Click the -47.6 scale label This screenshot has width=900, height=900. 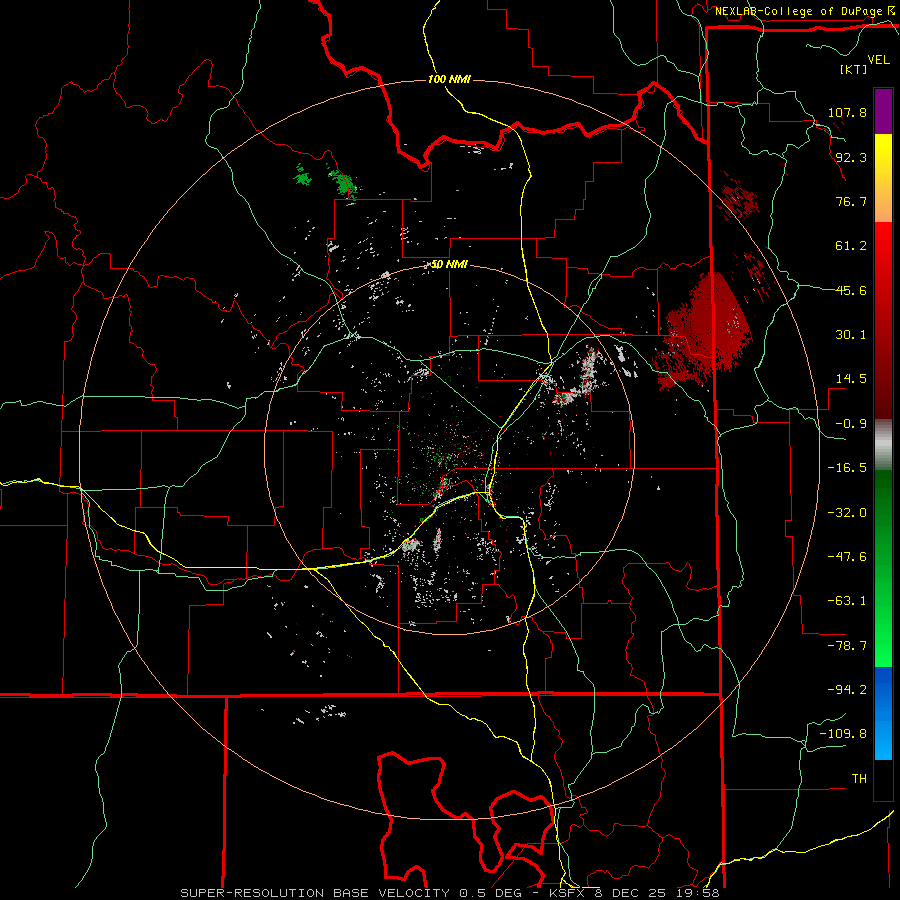coord(847,557)
